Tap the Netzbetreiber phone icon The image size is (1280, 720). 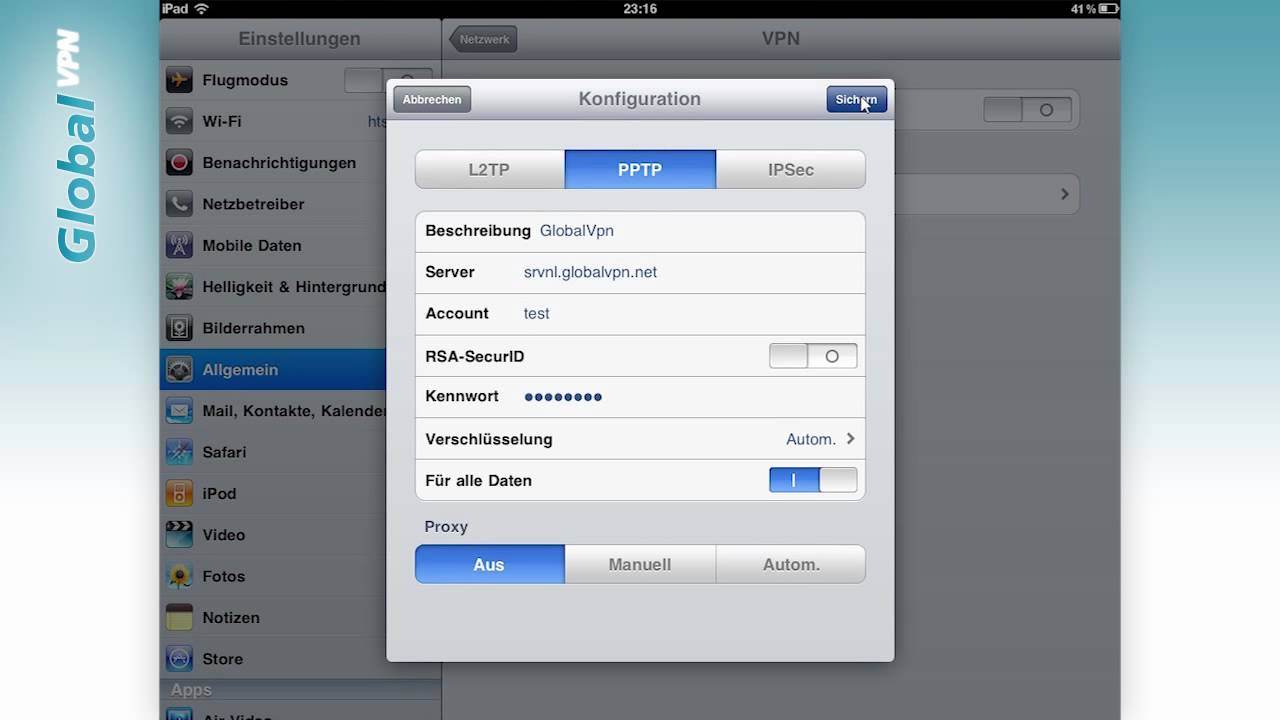180,204
